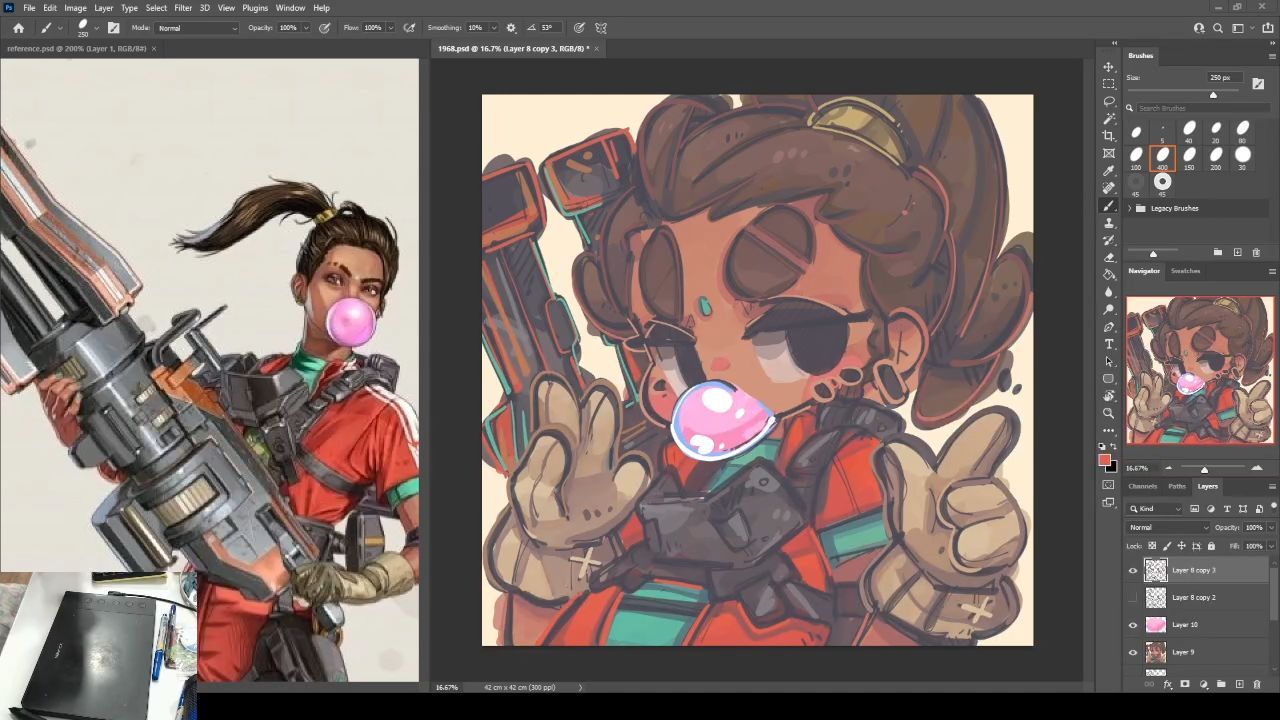The height and width of the screenshot is (720, 1280).
Task: Select the Brush tool in toolbar
Action: click(1108, 205)
